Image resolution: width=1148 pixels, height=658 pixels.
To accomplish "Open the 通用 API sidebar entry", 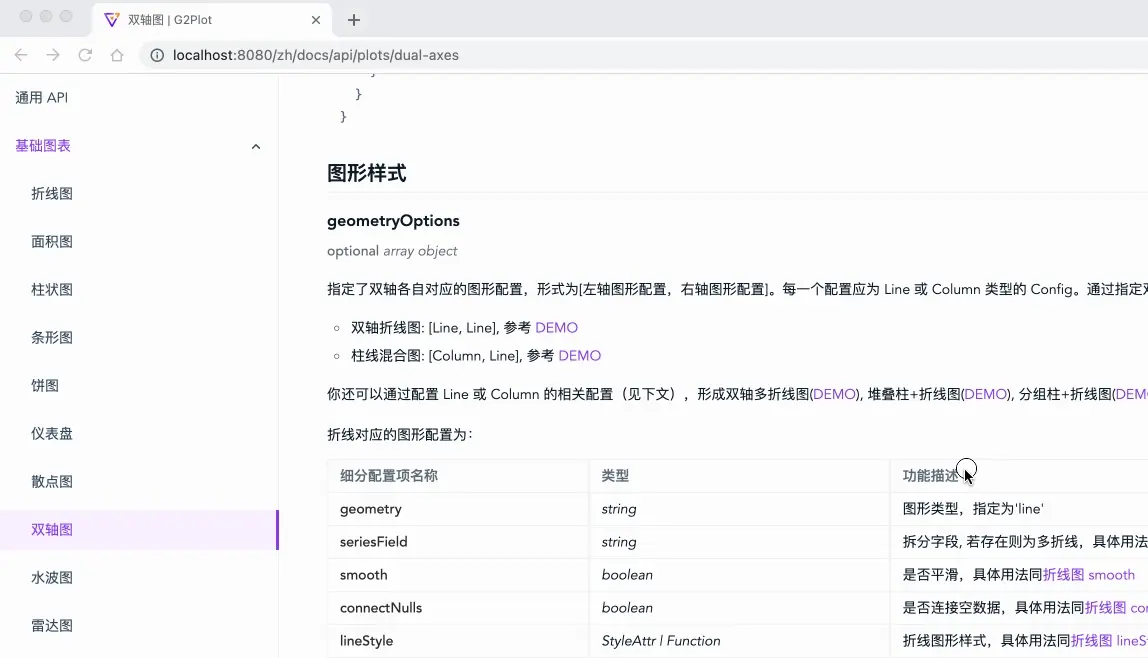I will (42, 97).
